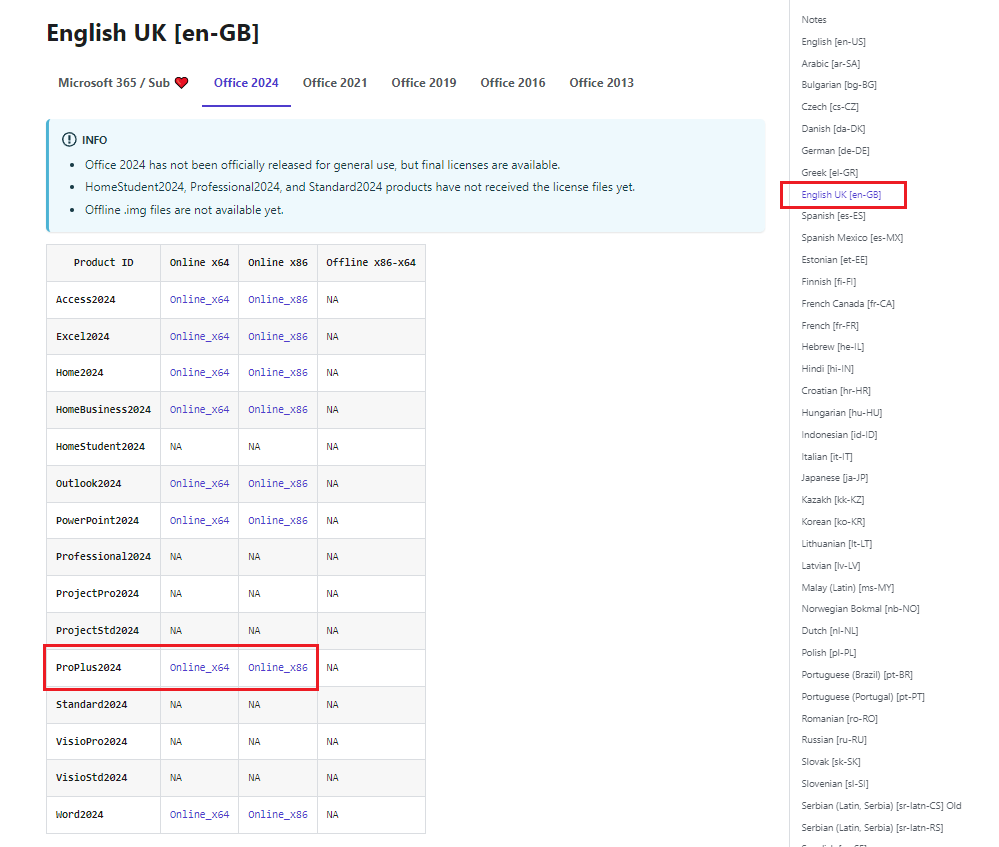Screen dimensions: 999x847
Task: Go to English [en-US] section
Action: (833, 41)
